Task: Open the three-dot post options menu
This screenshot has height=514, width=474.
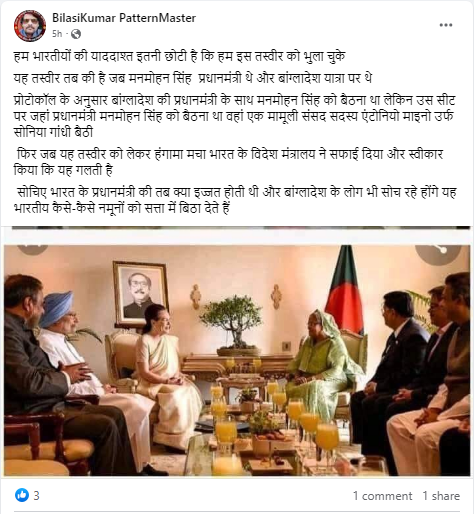Action: [446, 25]
